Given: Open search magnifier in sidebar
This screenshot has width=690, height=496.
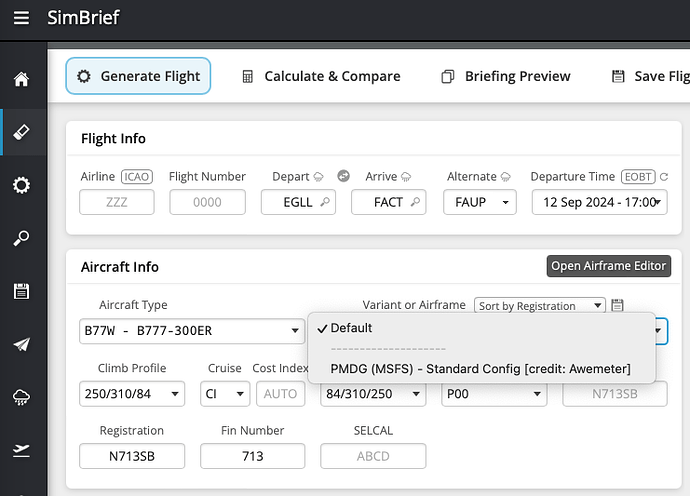Looking at the screenshot, I should pyautogui.click(x=21, y=238).
